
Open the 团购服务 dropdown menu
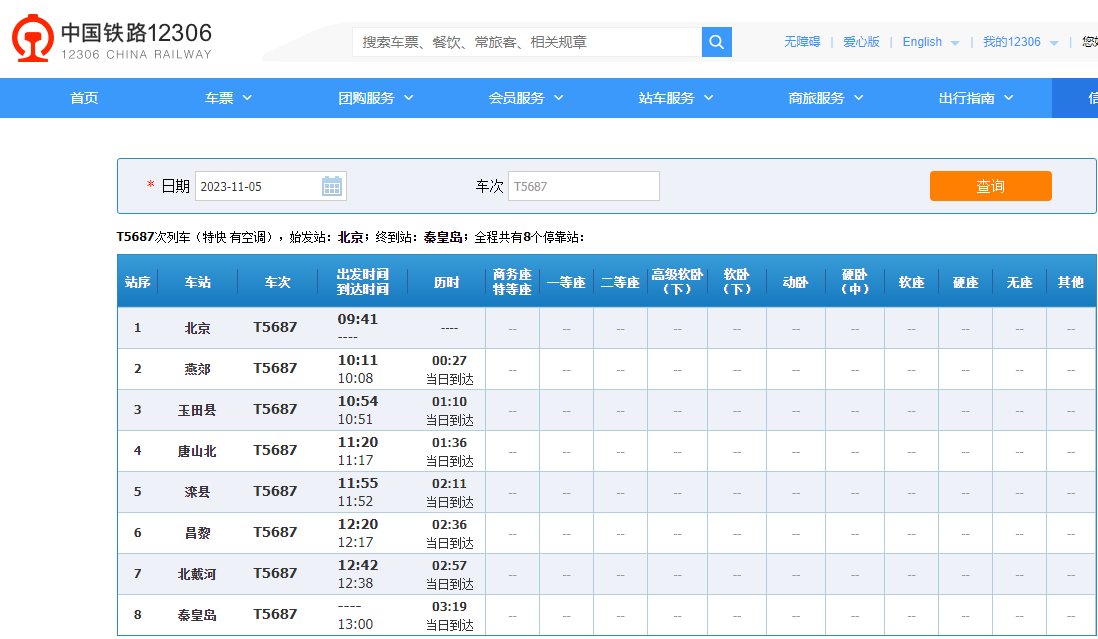tap(370, 98)
